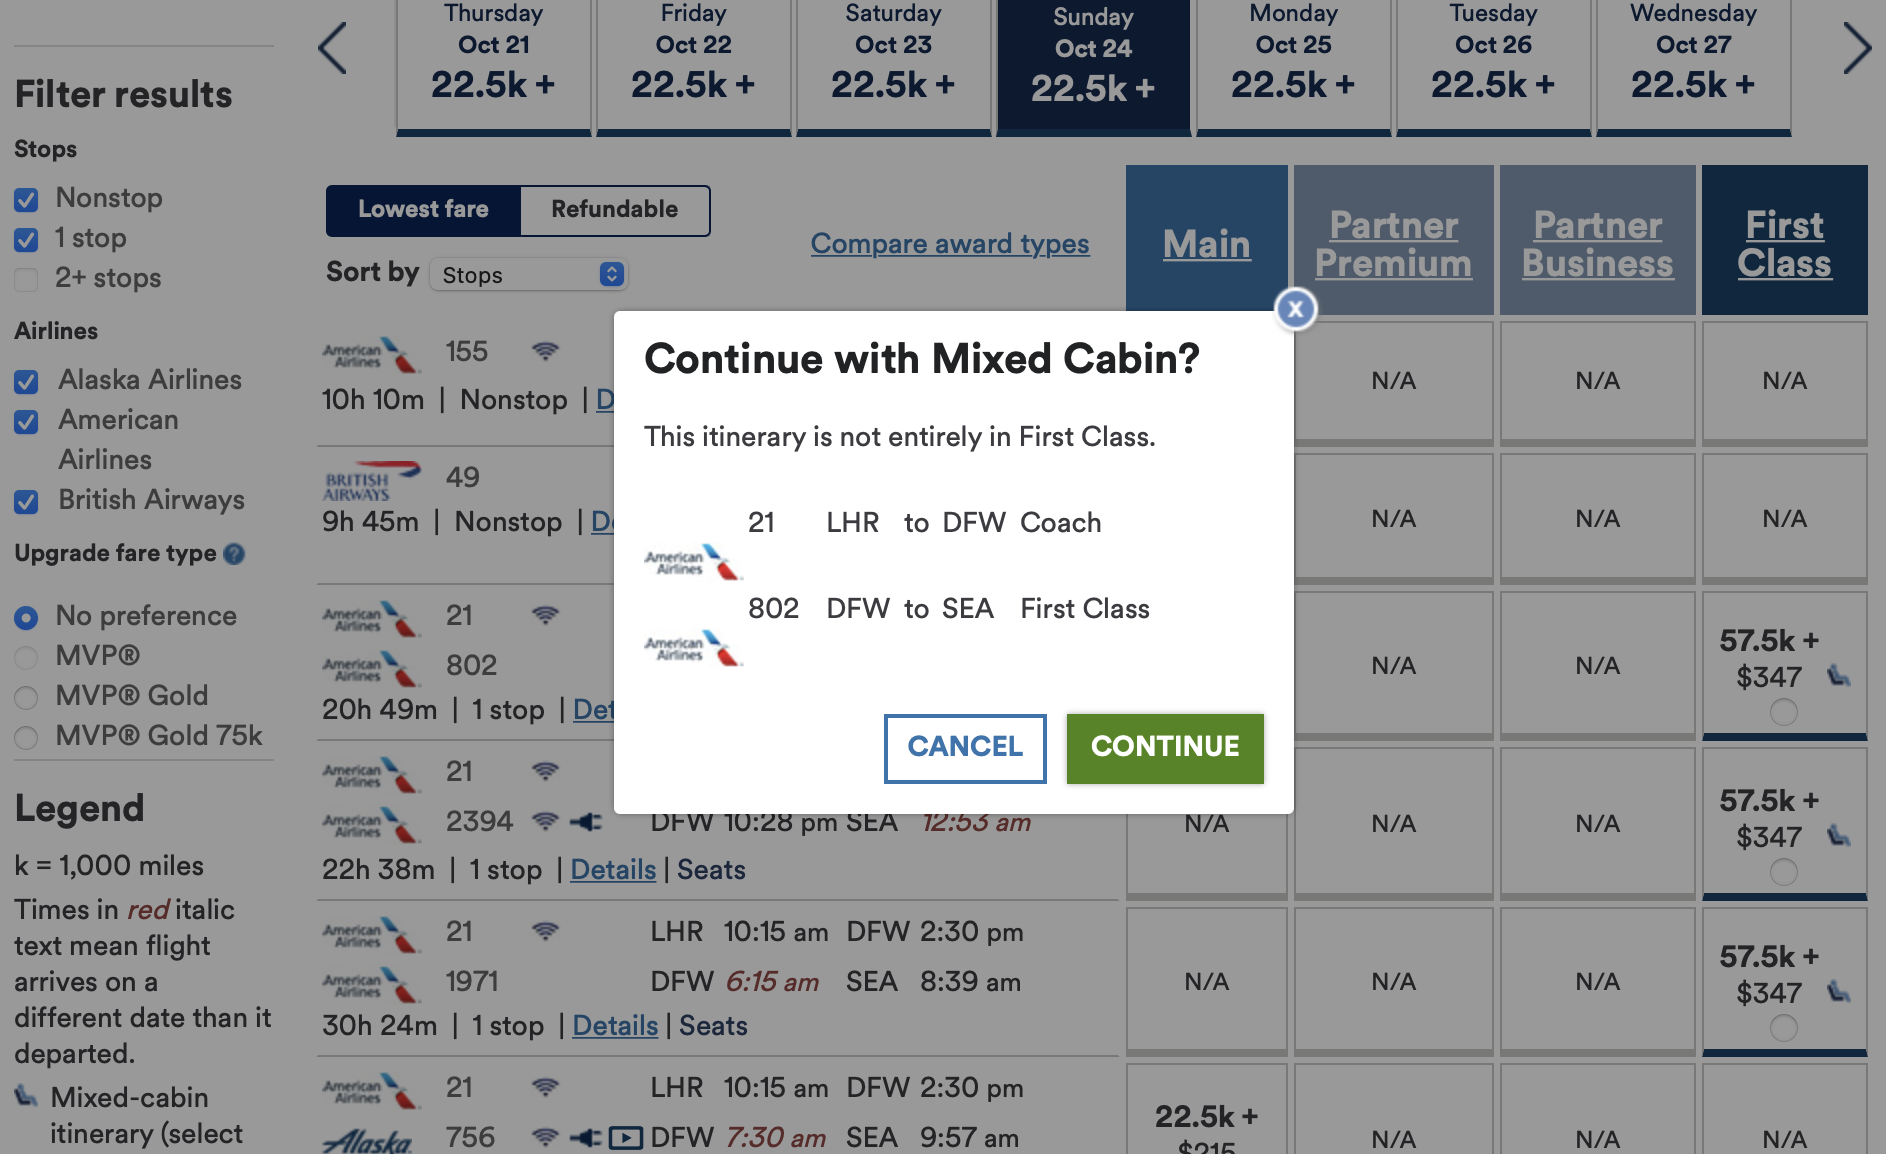Click the Wi-Fi icon for flight 155
Viewport: 1886px width, 1154px height.
[x=545, y=351]
